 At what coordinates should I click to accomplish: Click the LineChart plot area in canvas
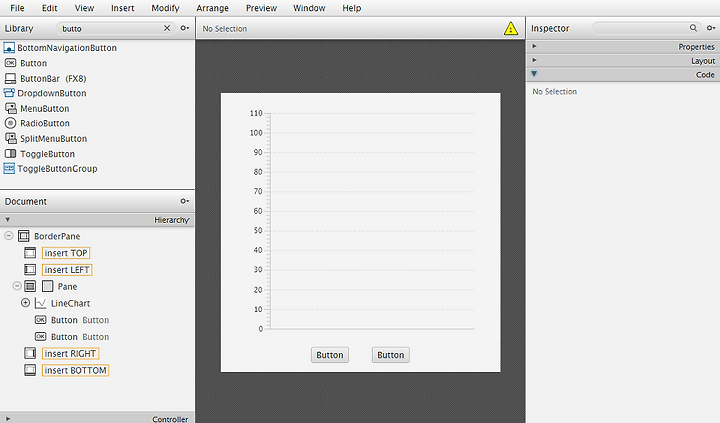coord(372,220)
